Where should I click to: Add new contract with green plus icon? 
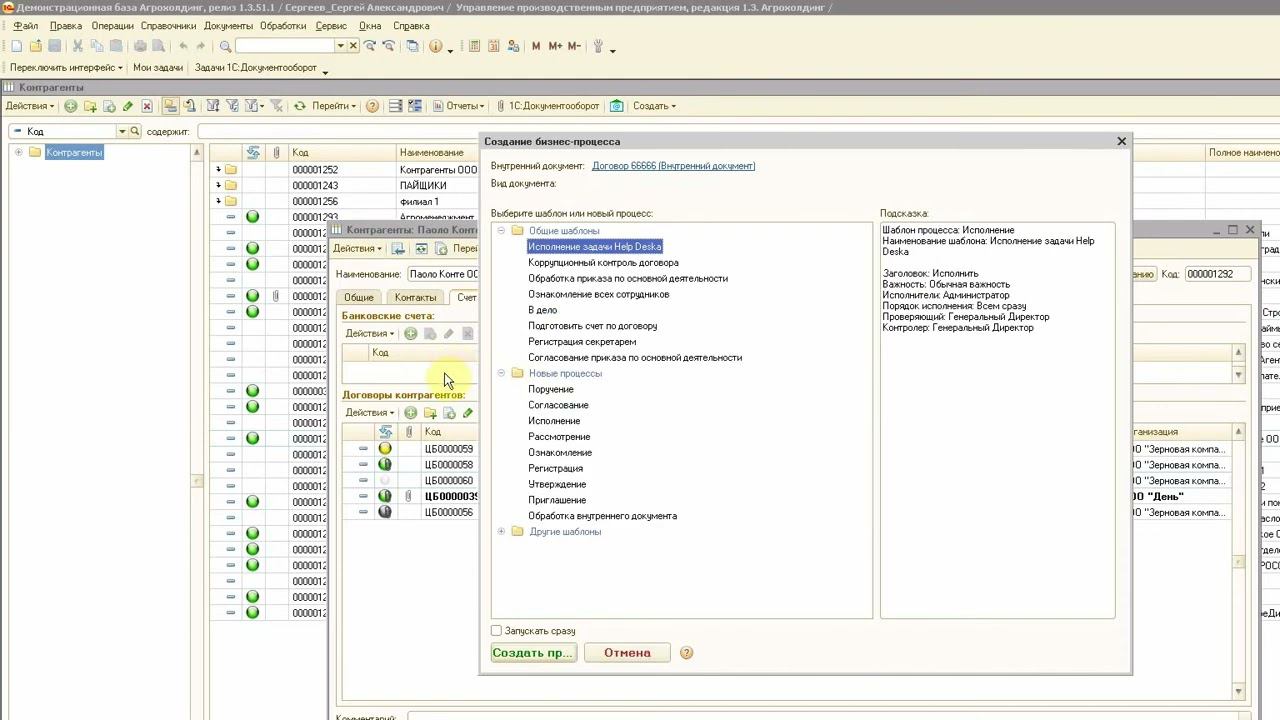click(410, 413)
